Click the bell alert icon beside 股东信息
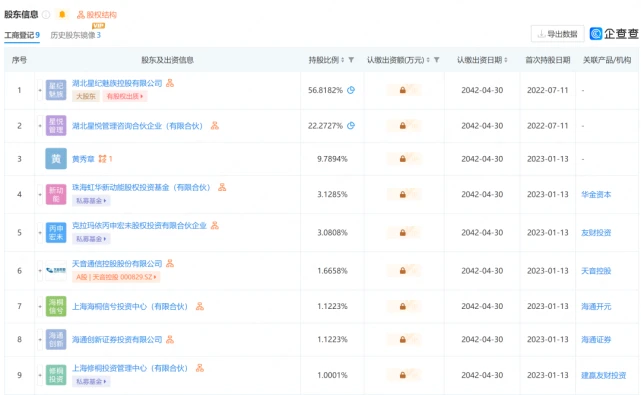The image size is (641, 395). click(62, 15)
